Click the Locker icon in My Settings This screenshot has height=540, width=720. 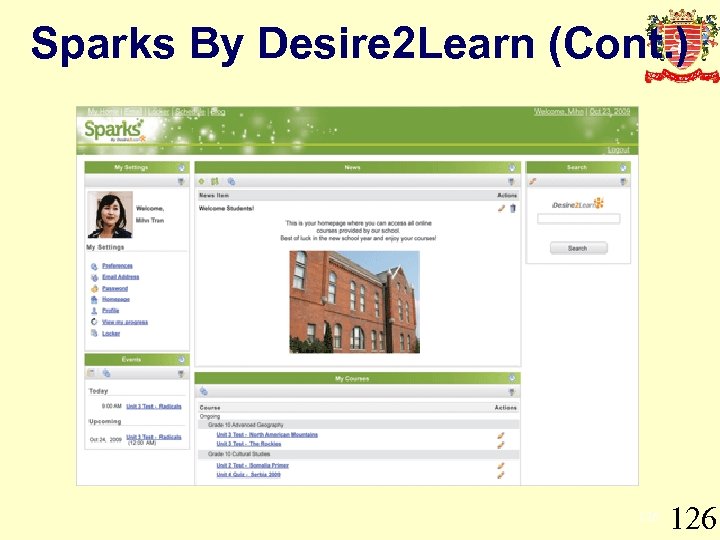pyautogui.click(x=94, y=333)
